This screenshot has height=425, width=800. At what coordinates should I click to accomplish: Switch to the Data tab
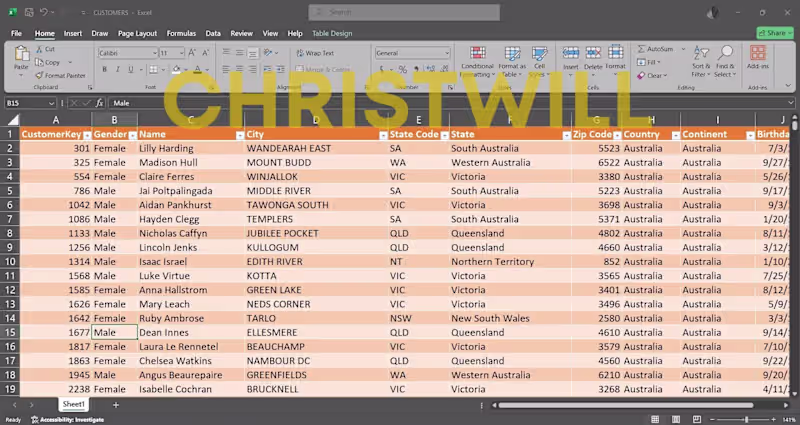[x=213, y=33]
